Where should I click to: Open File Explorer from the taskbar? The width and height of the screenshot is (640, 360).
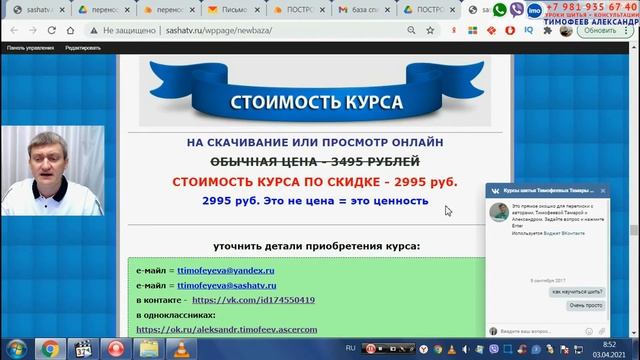(x=149, y=349)
